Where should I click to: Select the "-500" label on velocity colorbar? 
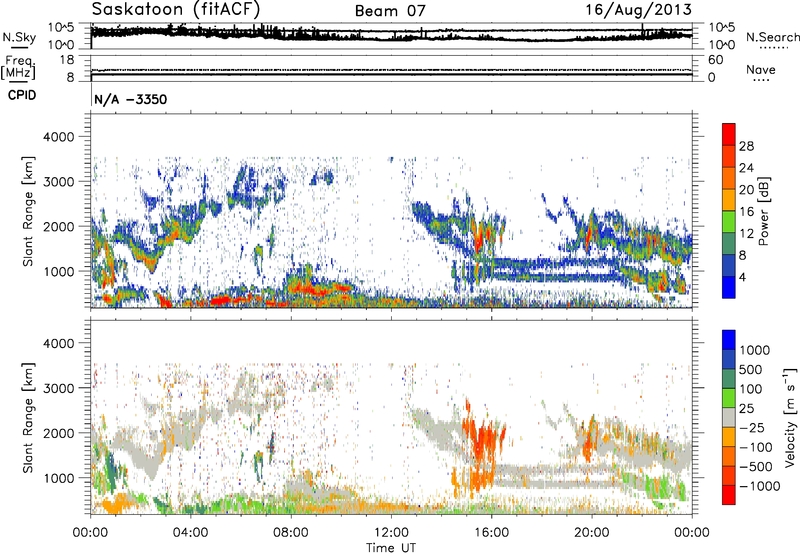[755, 466]
